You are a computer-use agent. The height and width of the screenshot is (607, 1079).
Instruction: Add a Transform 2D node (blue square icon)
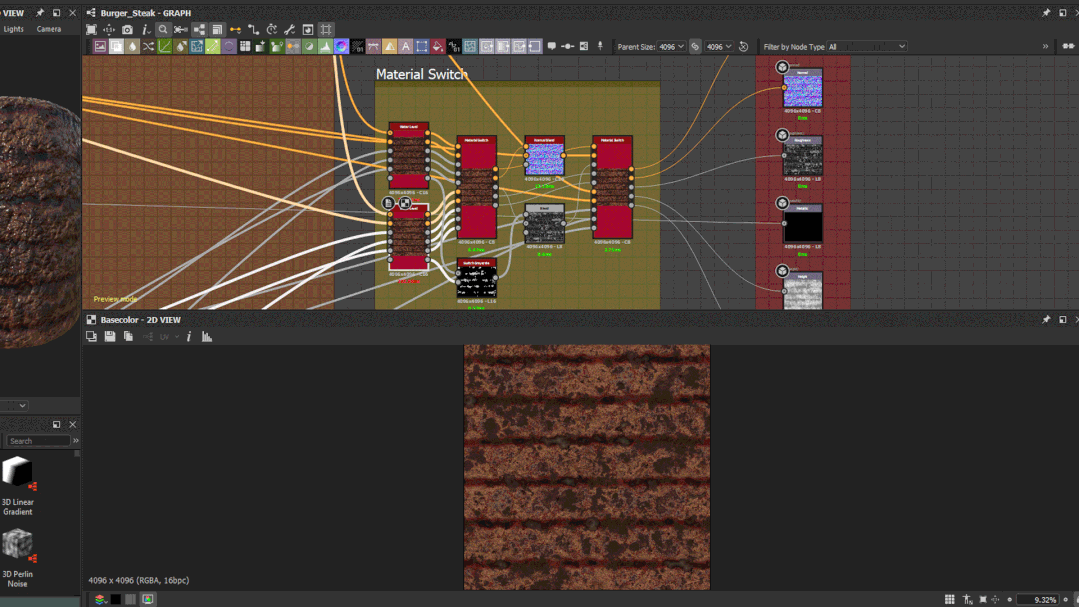pyautogui.click(x=421, y=47)
